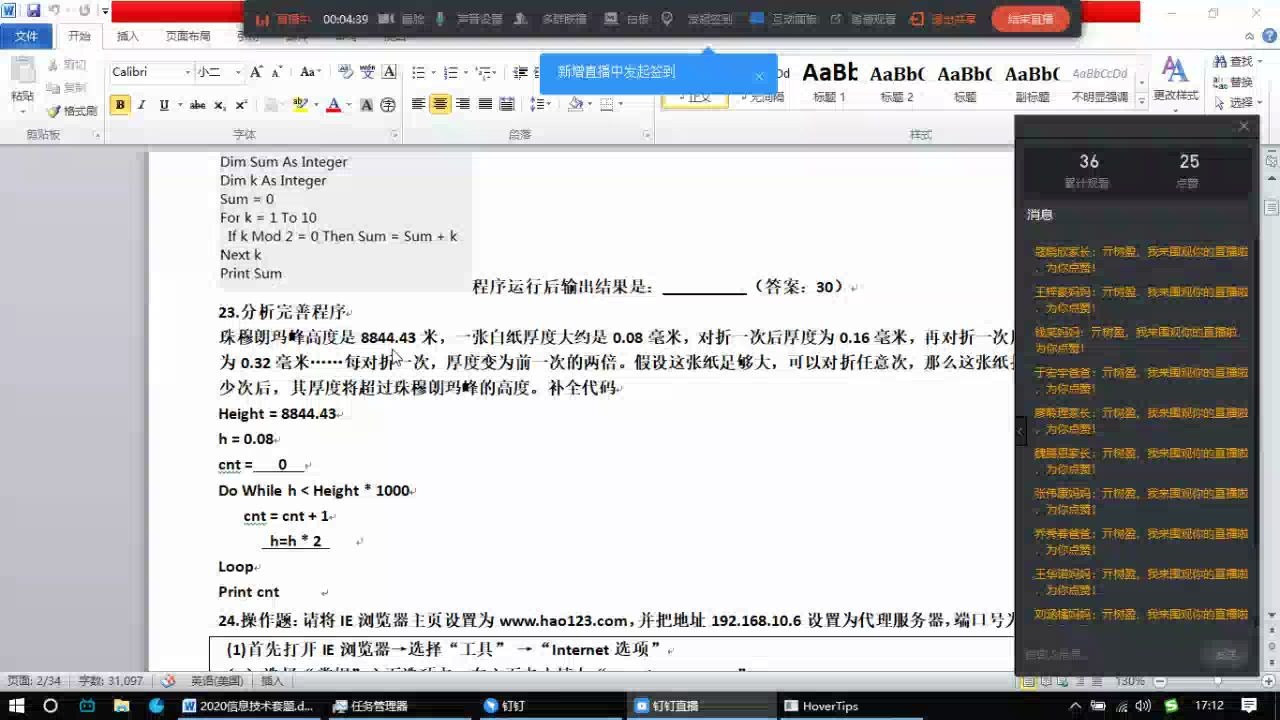Click the 结束直播 button
The image size is (1280, 720).
click(1030, 18)
